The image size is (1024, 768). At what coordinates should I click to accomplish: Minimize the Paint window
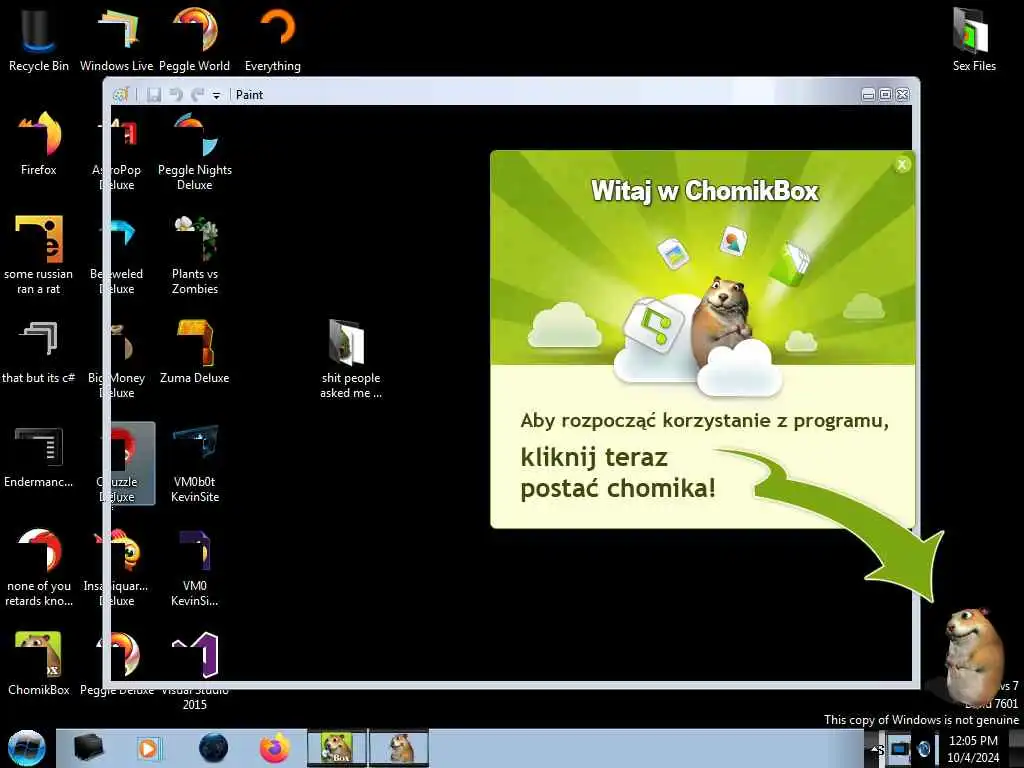click(x=868, y=95)
